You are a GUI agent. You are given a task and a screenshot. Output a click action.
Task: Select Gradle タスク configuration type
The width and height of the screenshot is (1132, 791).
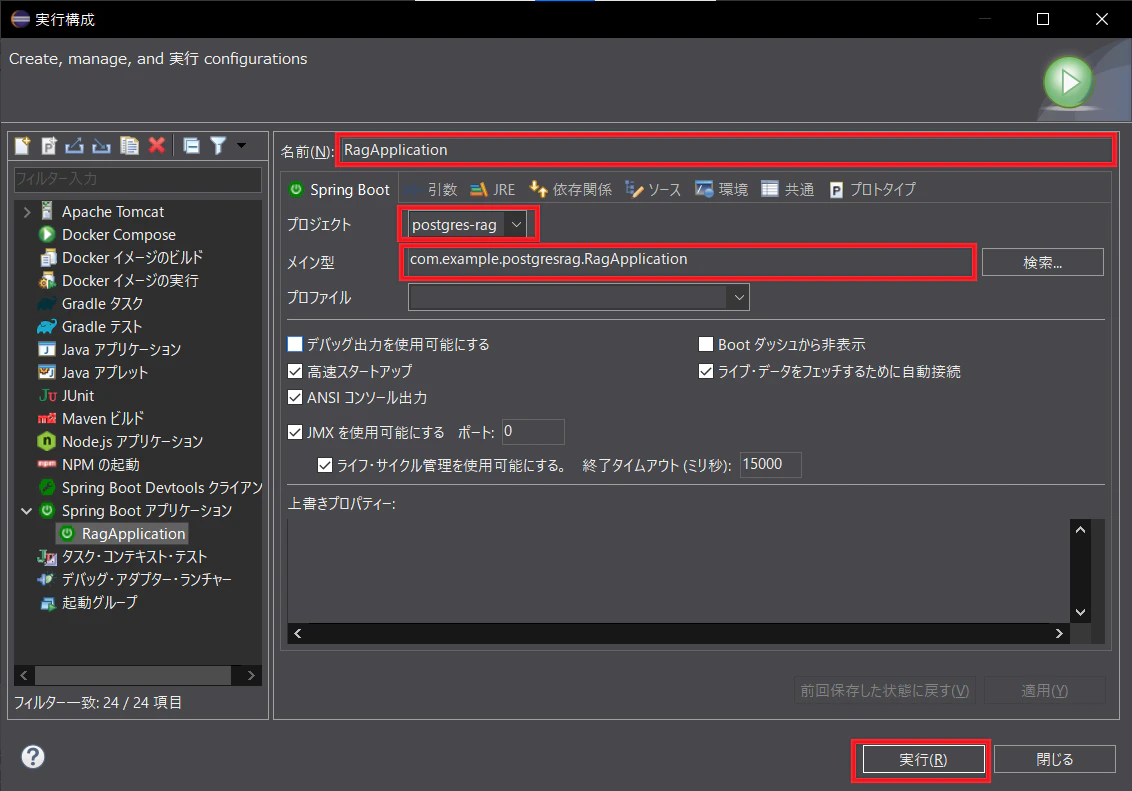click(x=102, y=304)
